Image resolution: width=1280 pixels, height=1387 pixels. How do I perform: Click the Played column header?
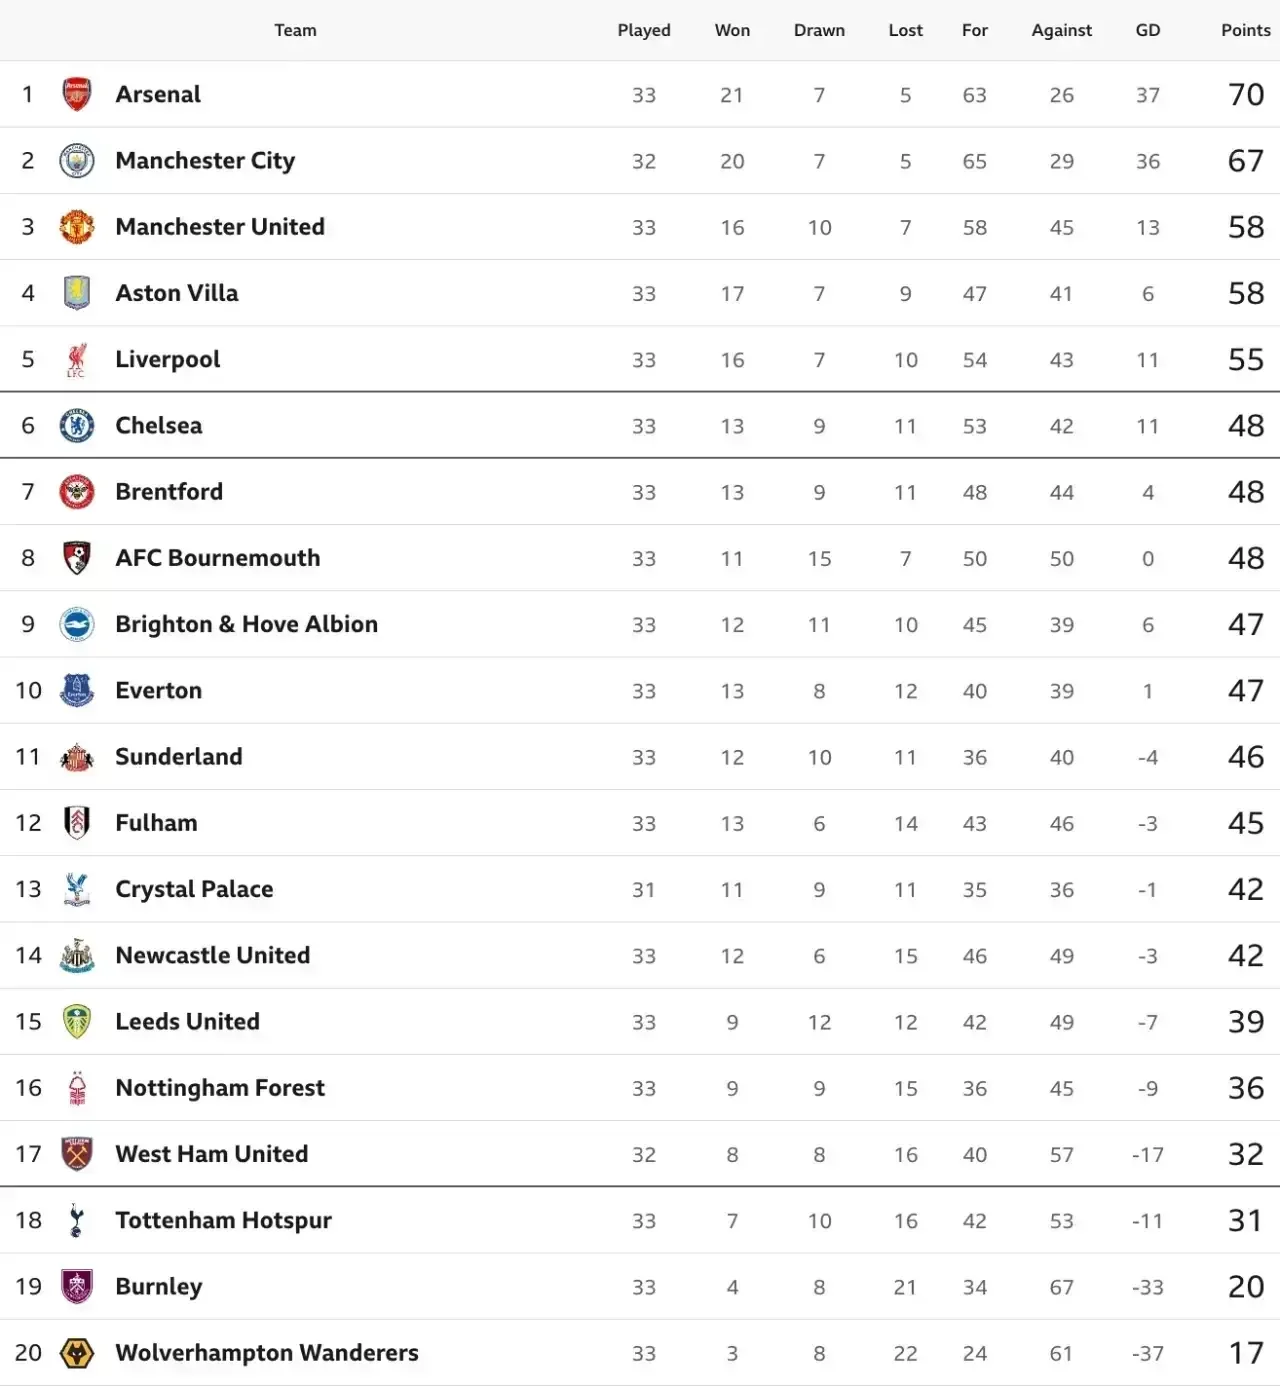click(644, 30)
